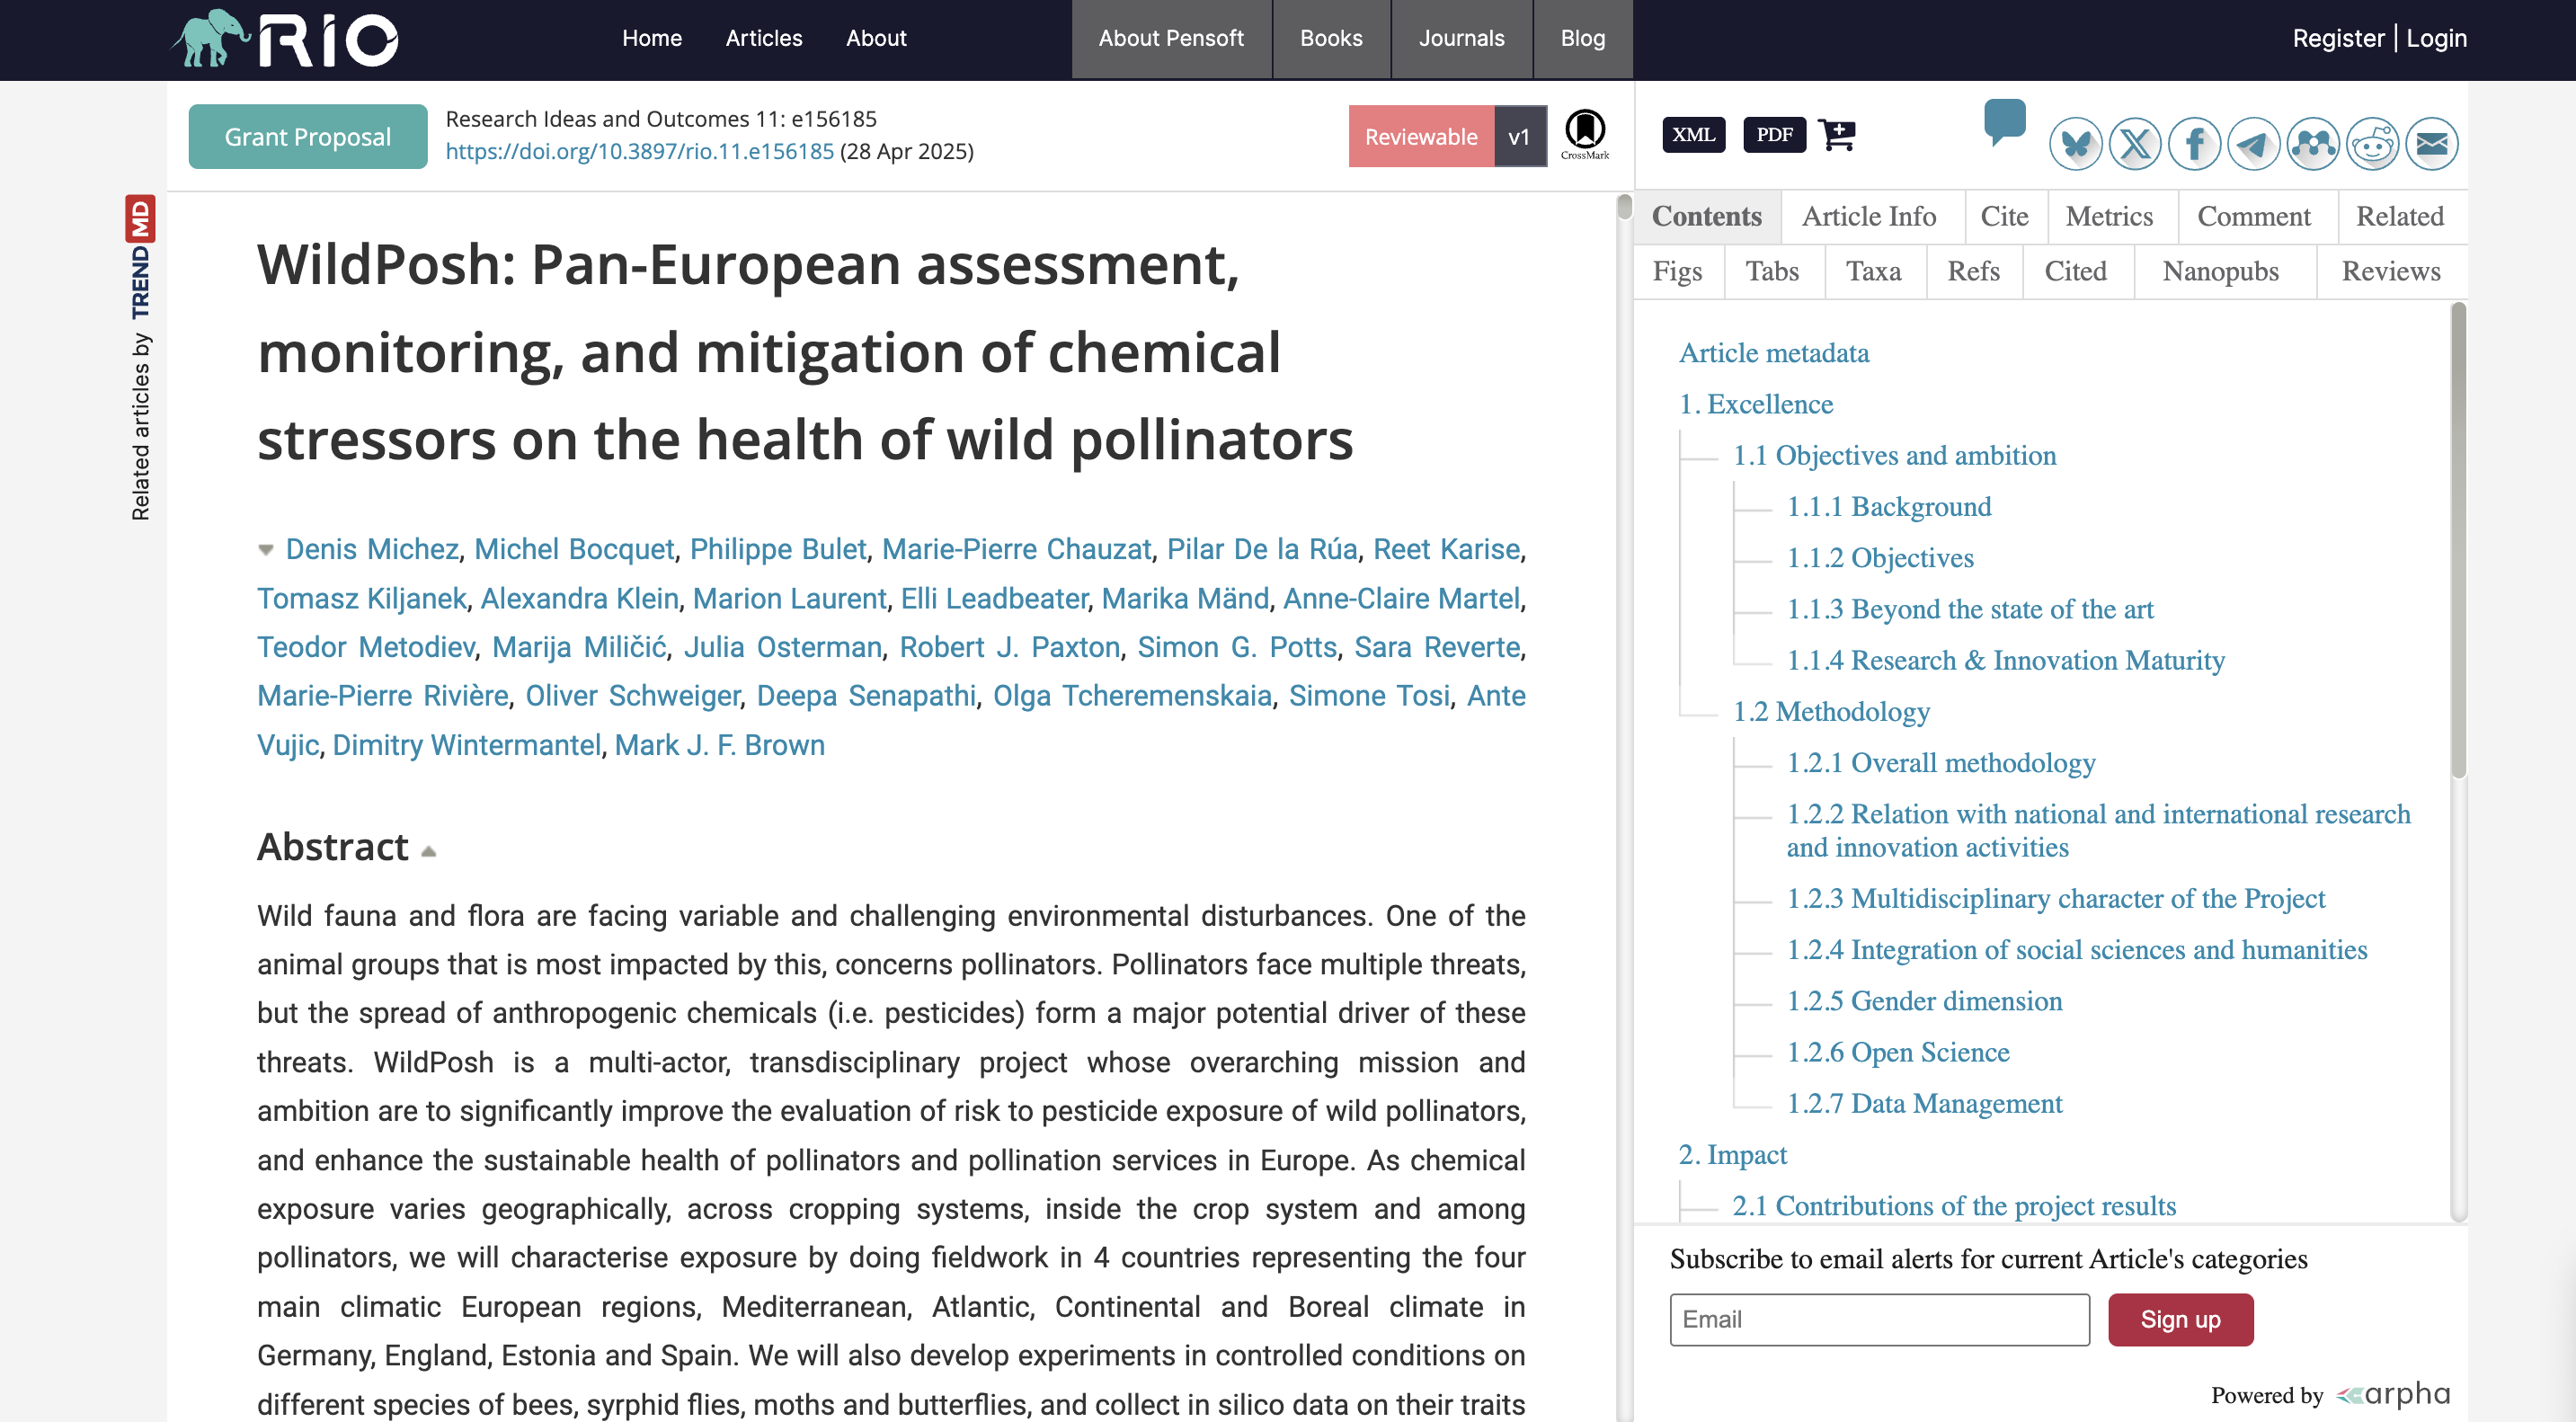2576x1422 pixels.
Task: Open the comment speech bubble icon
Action: click(x=2004, y=123)
